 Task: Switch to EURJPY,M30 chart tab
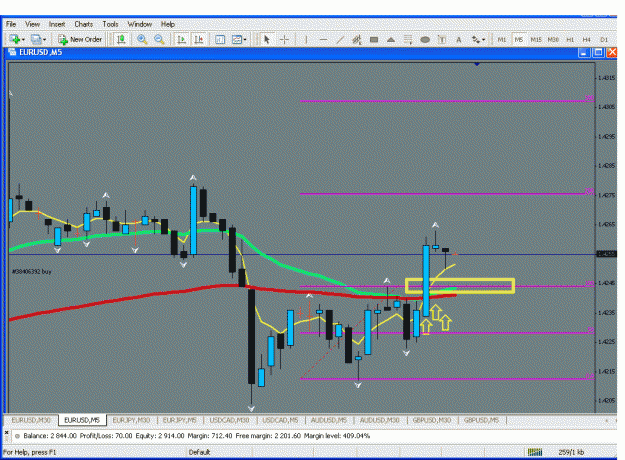pyautogui.click(x=131, y=420)
